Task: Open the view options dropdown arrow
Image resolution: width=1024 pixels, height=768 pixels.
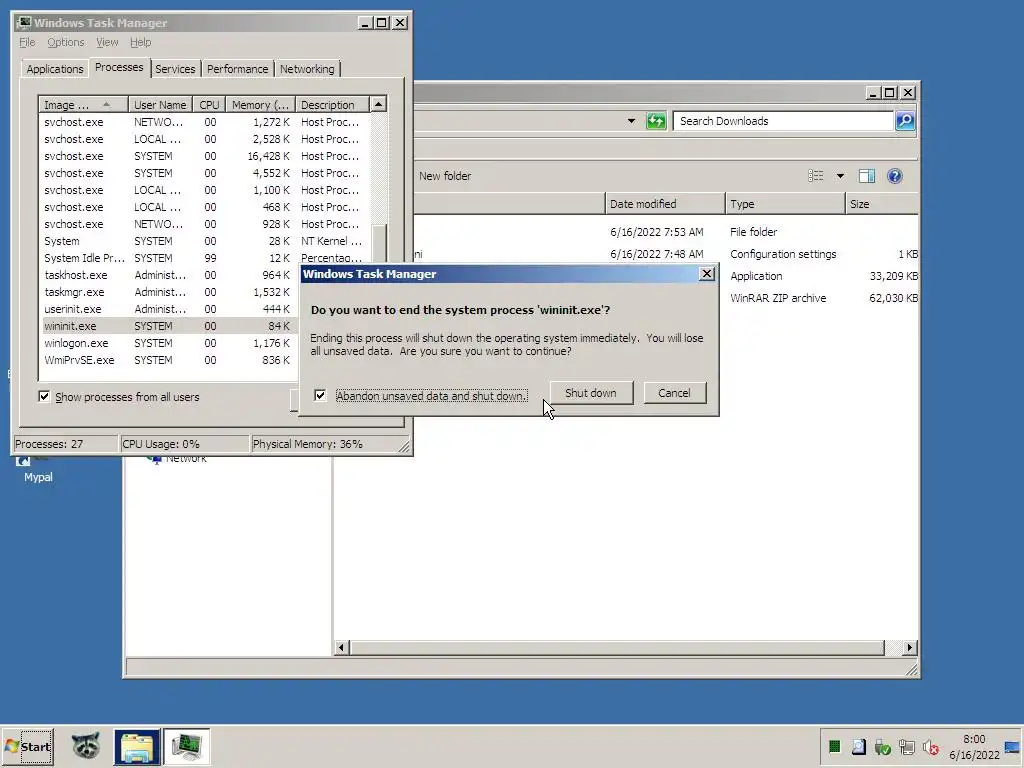Action: pos(840,176)
